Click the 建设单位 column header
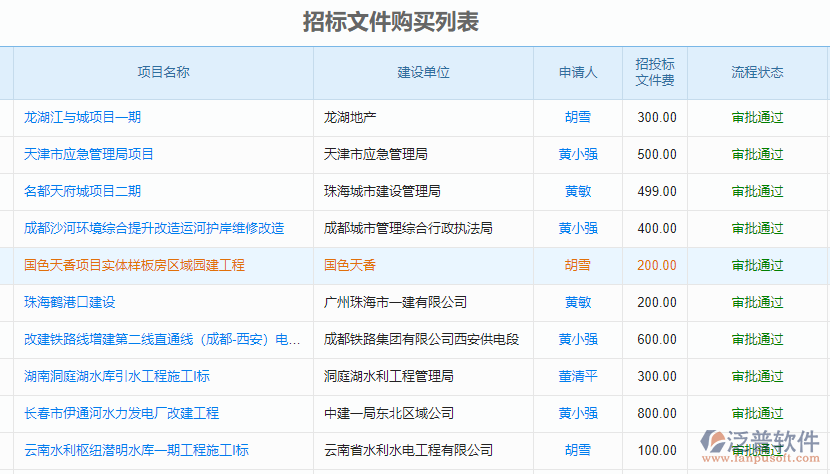 tap(423, 72)
